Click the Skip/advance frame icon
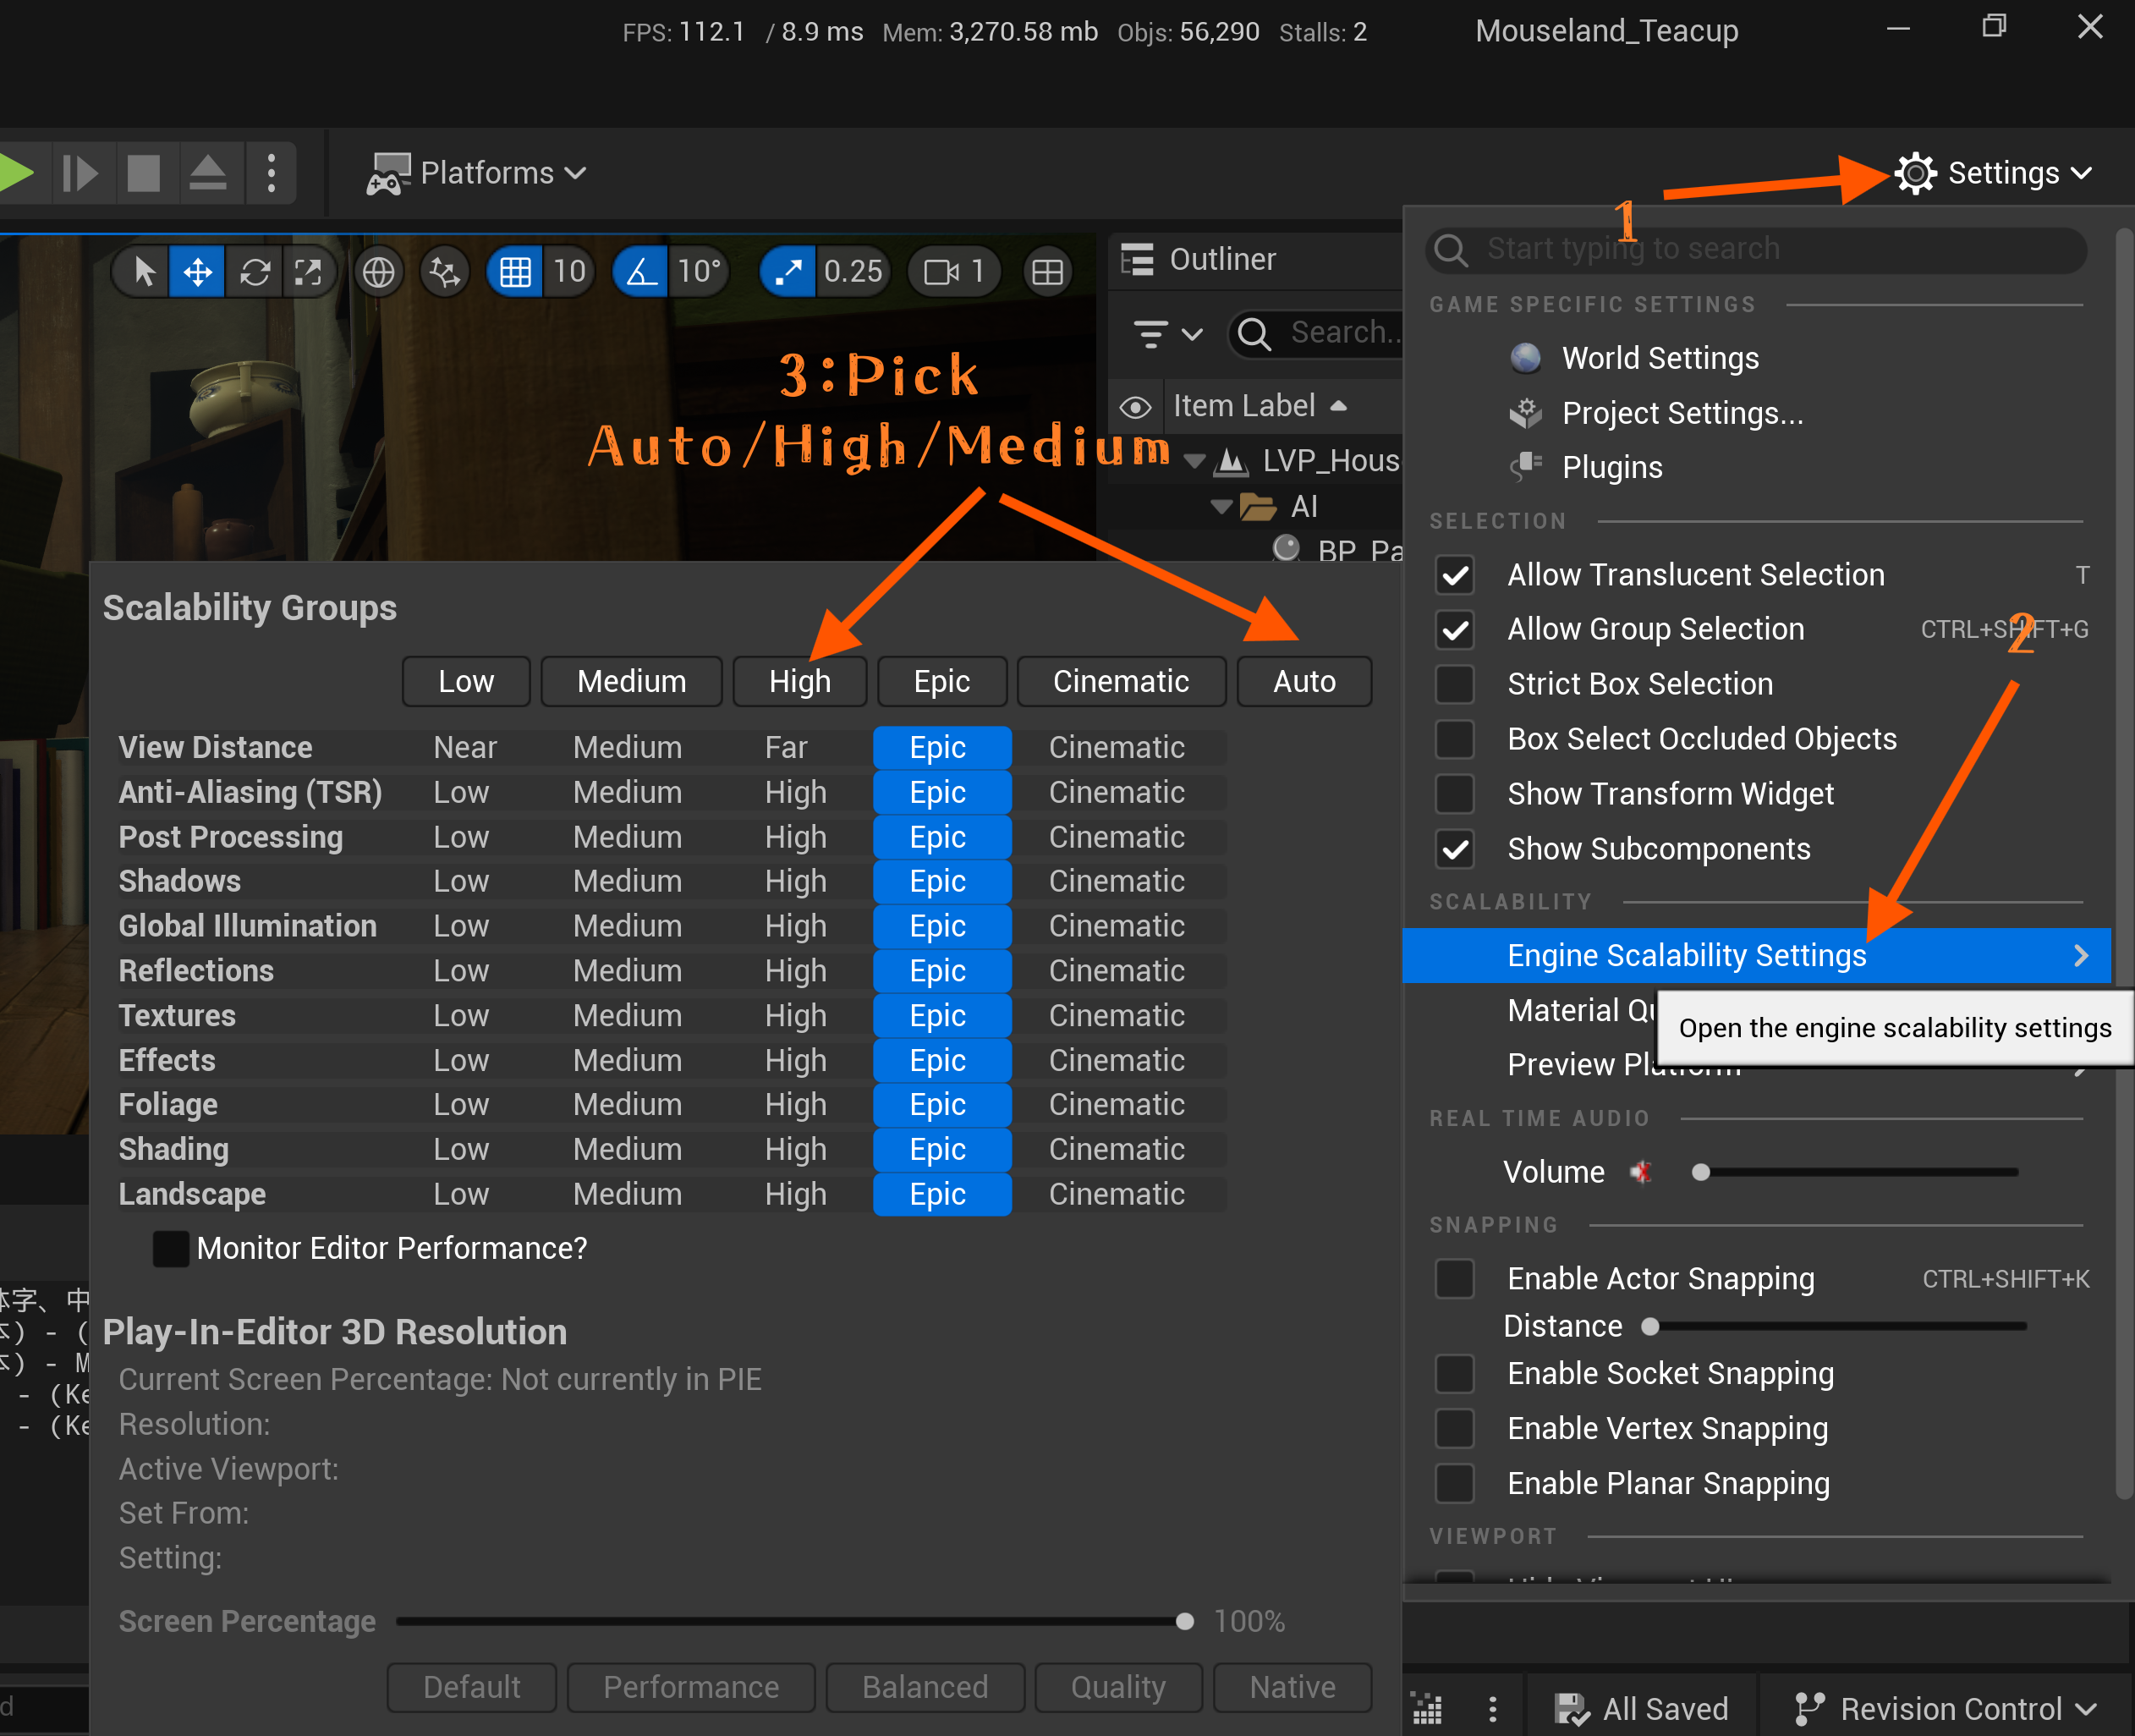Viewport: 2135px width, 1736px height. tap(80, 173)
